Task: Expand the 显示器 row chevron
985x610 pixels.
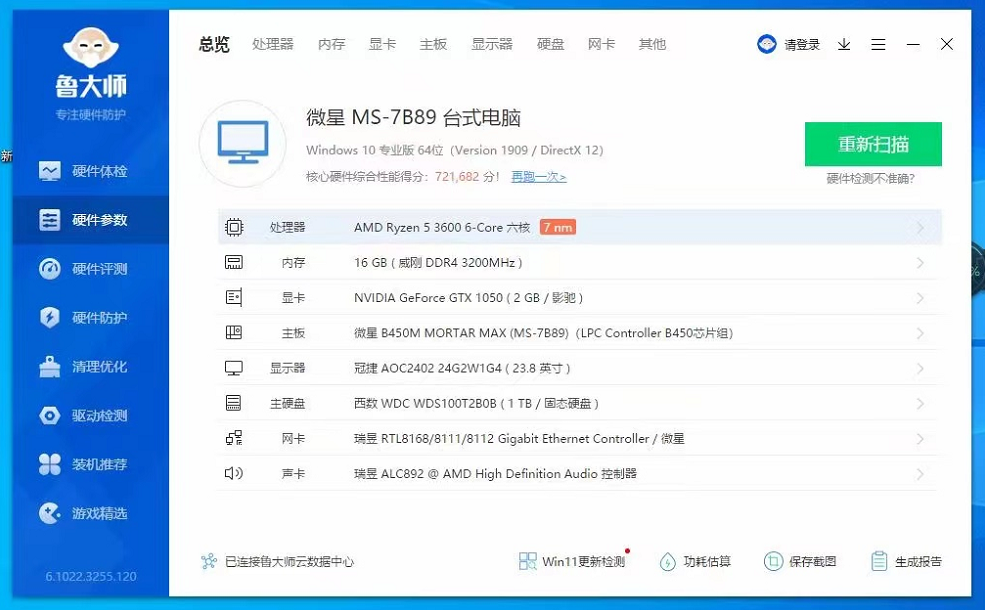Action: pyautogui.click(x=920, y=368)
